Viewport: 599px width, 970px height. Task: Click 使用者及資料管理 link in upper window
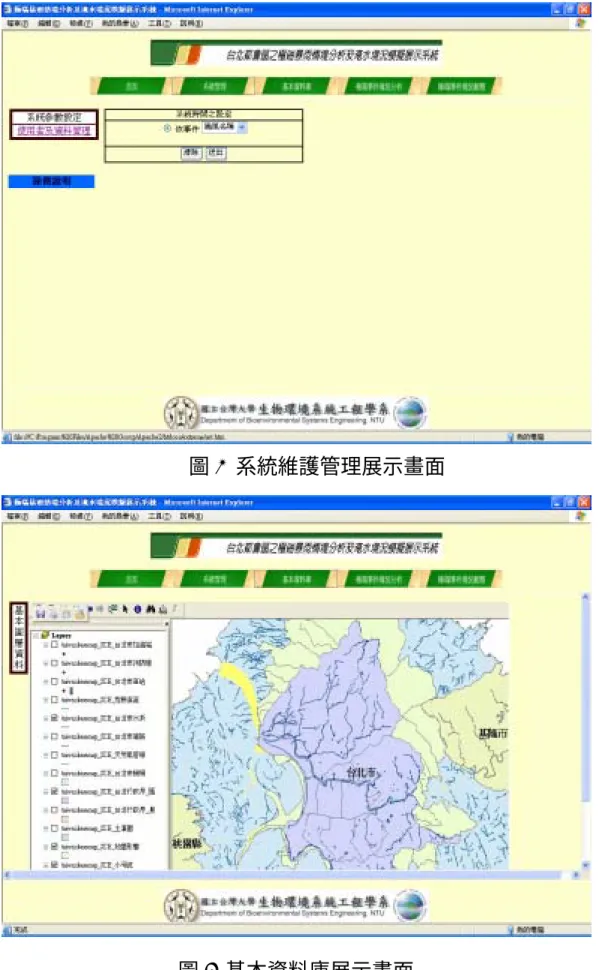[x=54, y=131]
